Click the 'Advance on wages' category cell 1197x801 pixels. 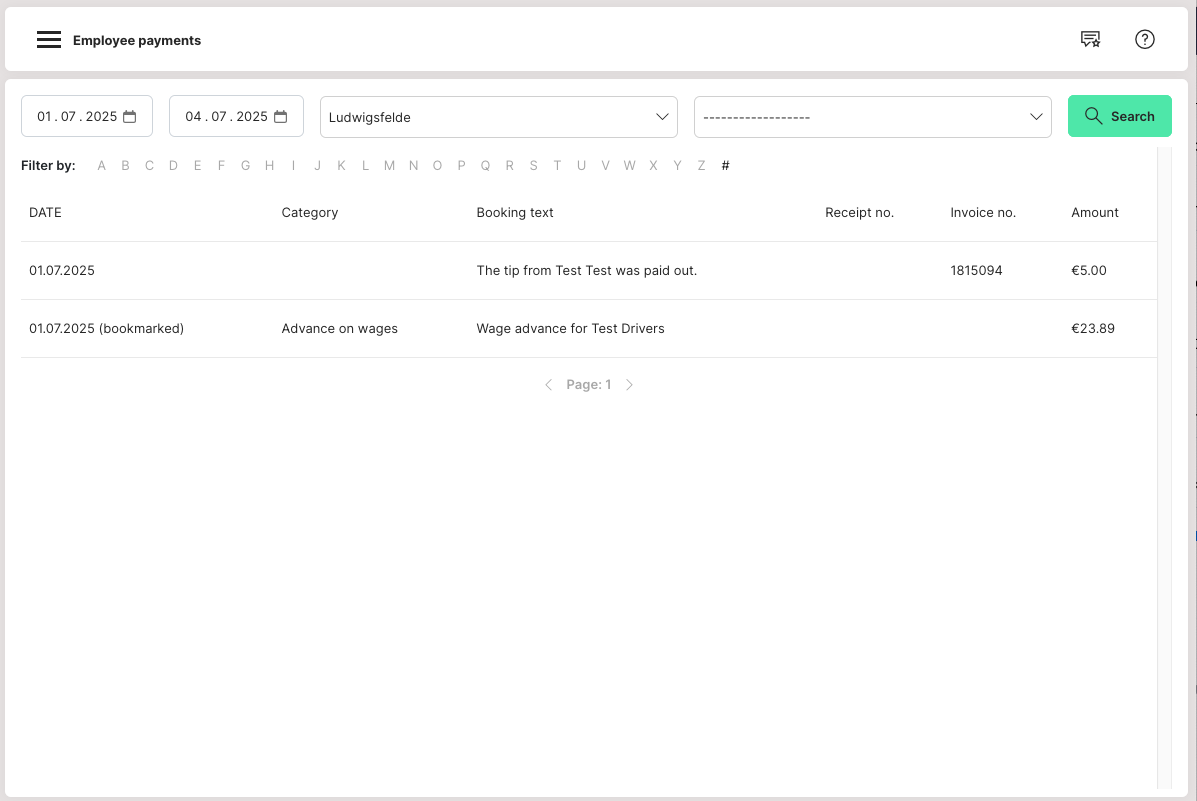[x=340, y=328]
